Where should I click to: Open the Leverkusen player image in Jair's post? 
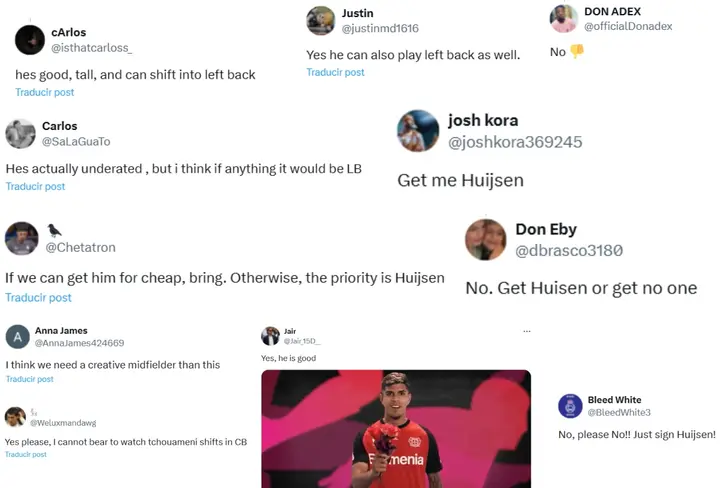coord(396,429)
